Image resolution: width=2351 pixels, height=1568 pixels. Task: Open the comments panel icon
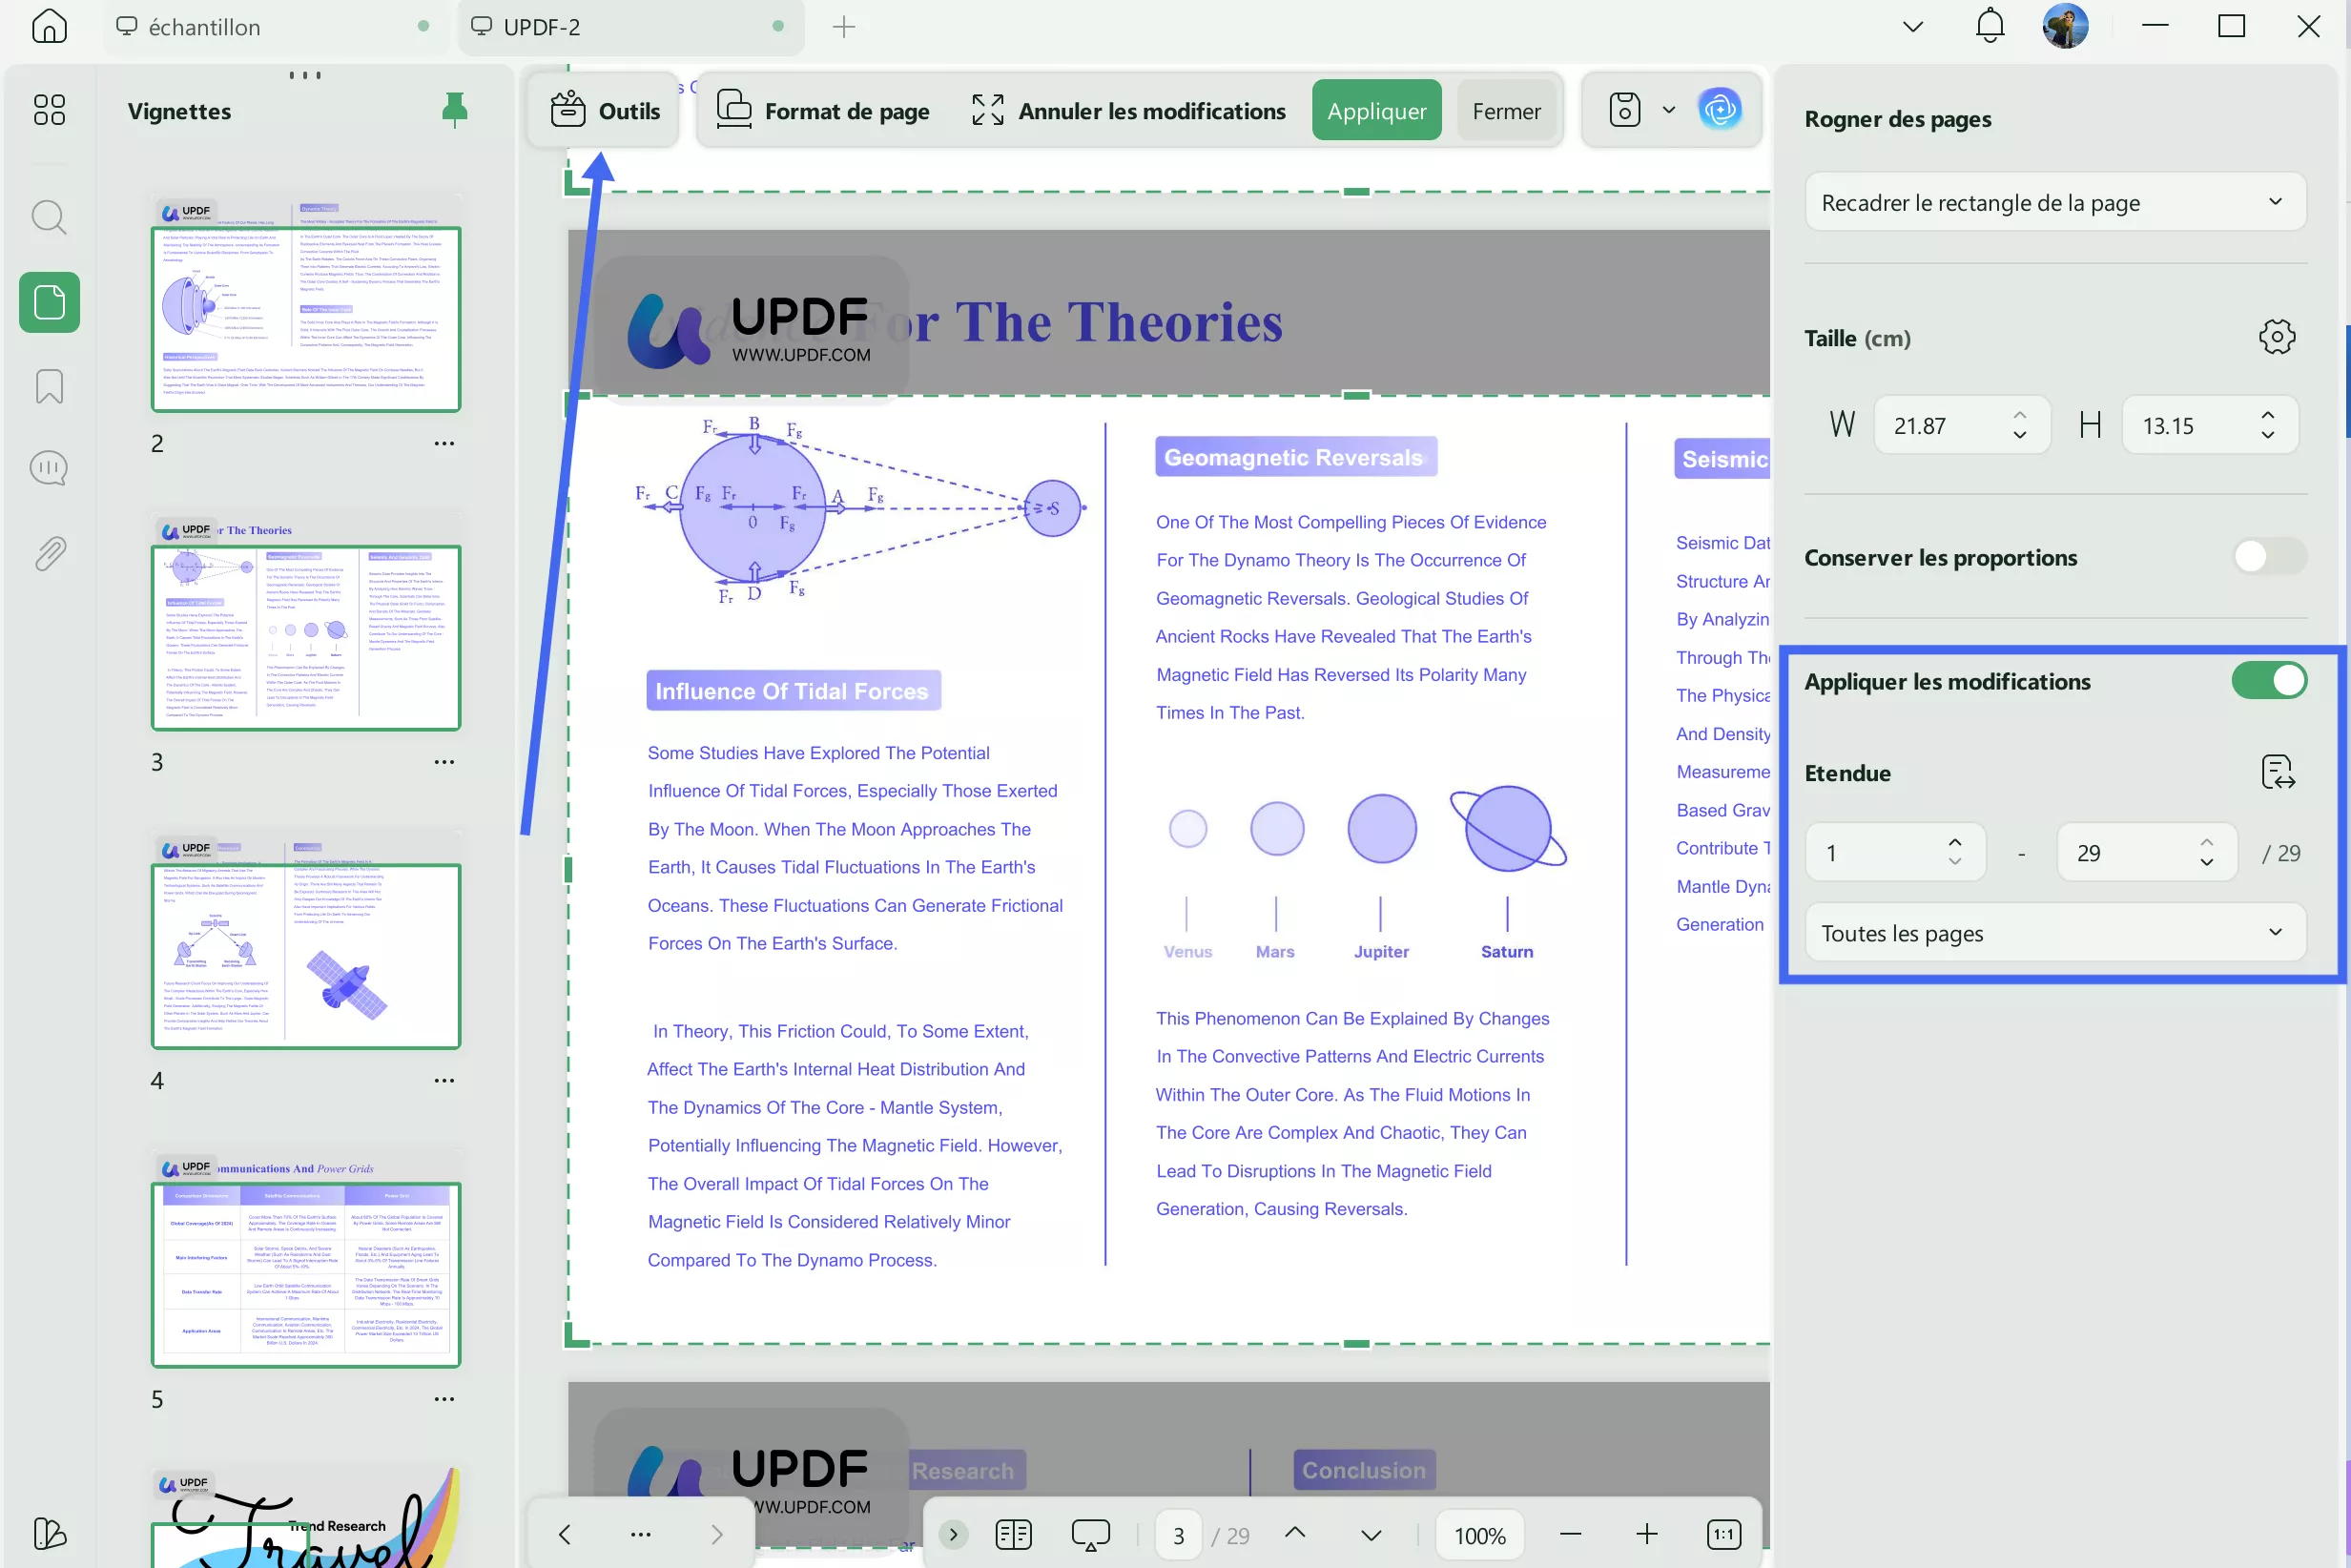pyautogui.click(x=48, y=468)
